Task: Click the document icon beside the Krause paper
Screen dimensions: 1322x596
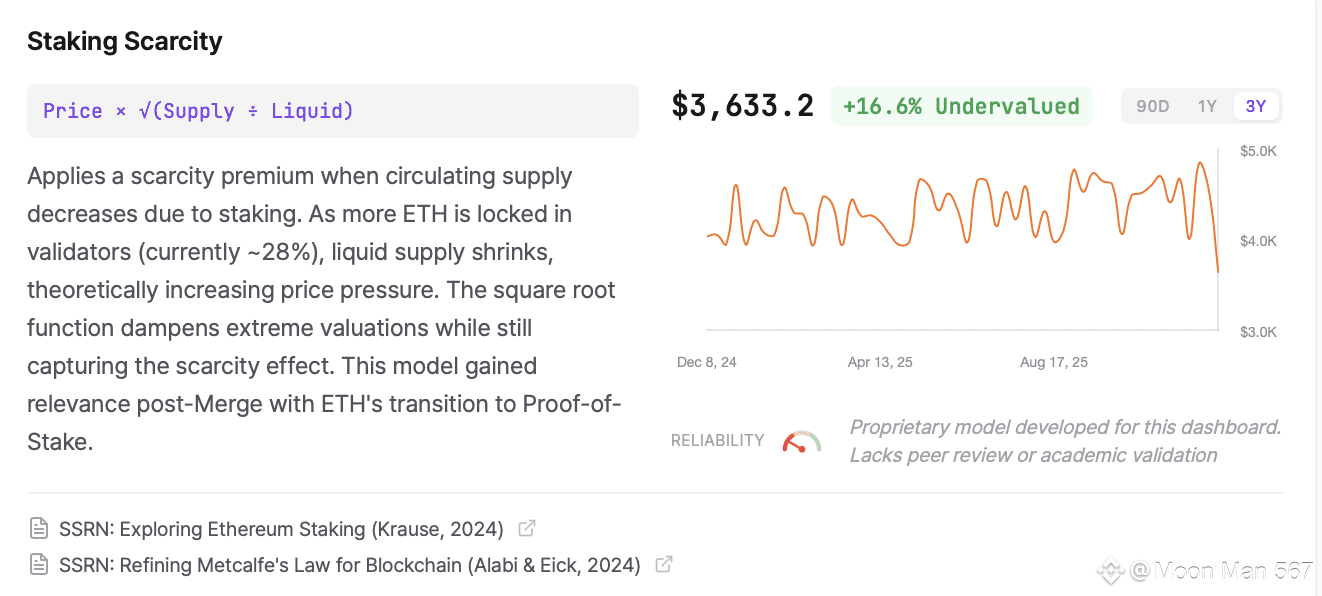Action: (x=39, y=528)
